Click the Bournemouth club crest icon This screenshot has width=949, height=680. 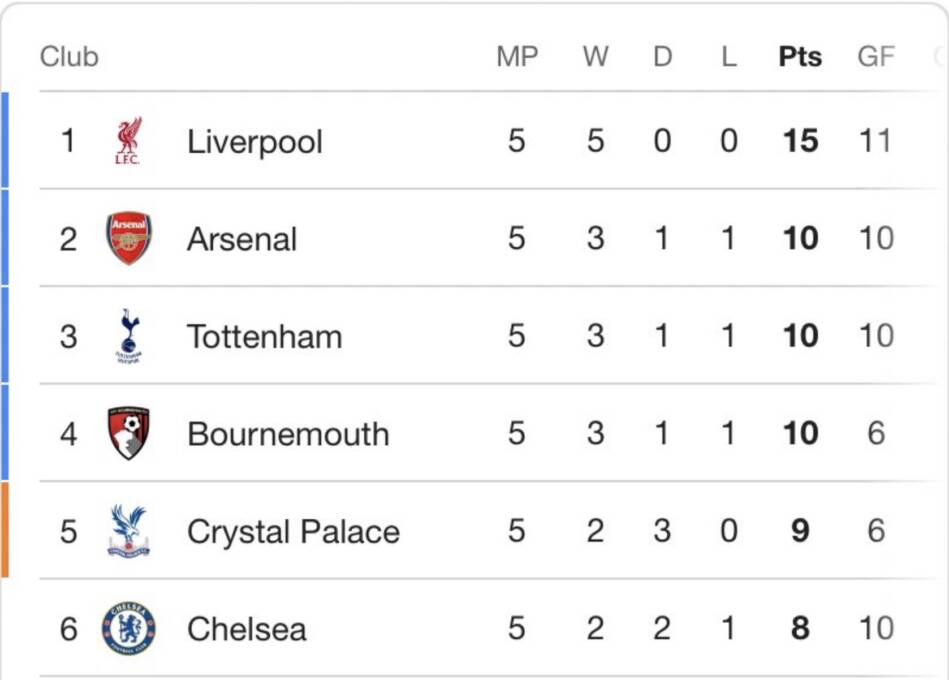point(129,433)
